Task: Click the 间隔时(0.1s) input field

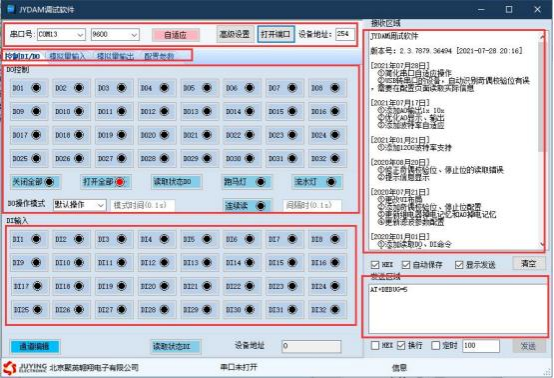Action: pos(312,205)
